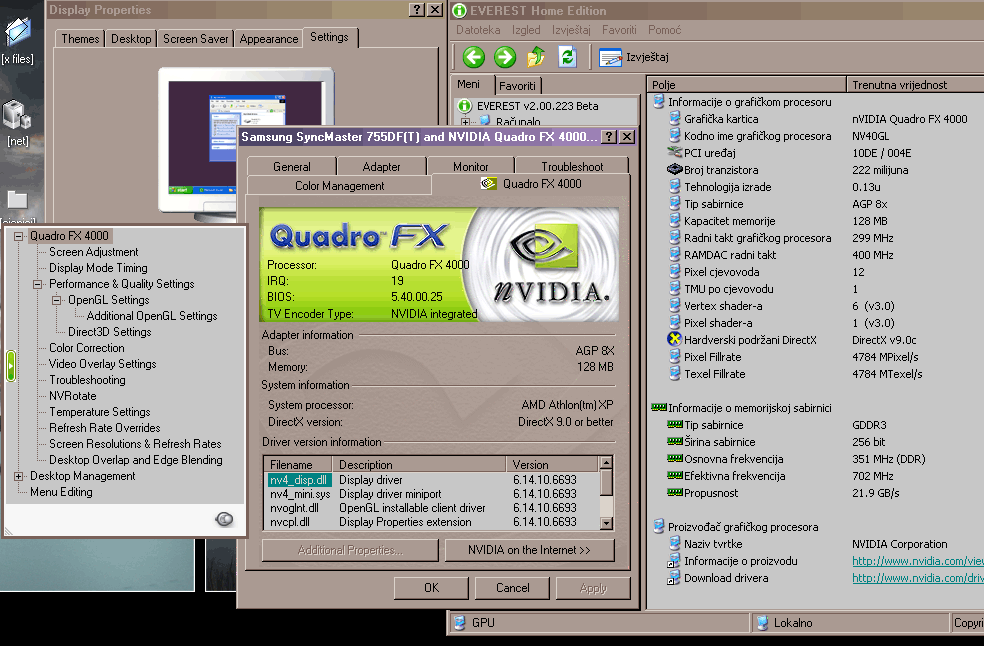
Task: Switch to the Favoriti tab in sidebar
Action: point(517,86)
